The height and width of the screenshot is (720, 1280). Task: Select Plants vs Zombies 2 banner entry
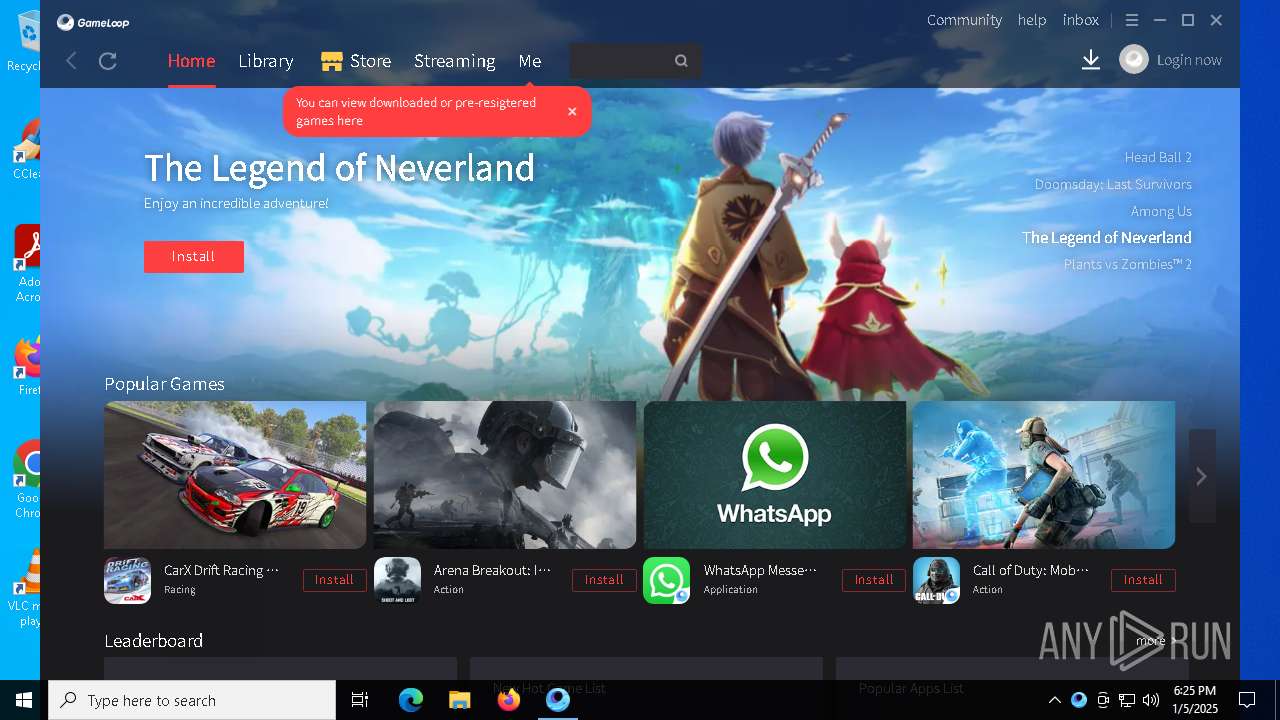coord(1128,265)
